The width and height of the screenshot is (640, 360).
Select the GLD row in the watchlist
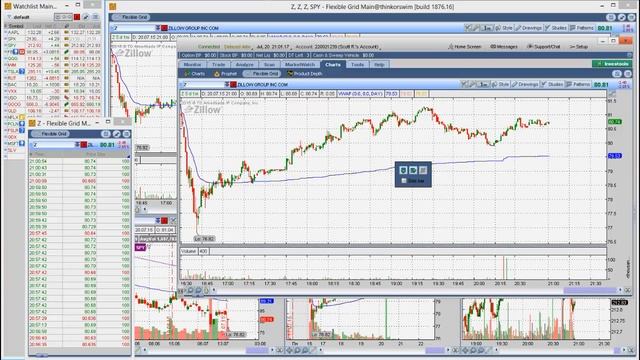[x=52, y=111]
